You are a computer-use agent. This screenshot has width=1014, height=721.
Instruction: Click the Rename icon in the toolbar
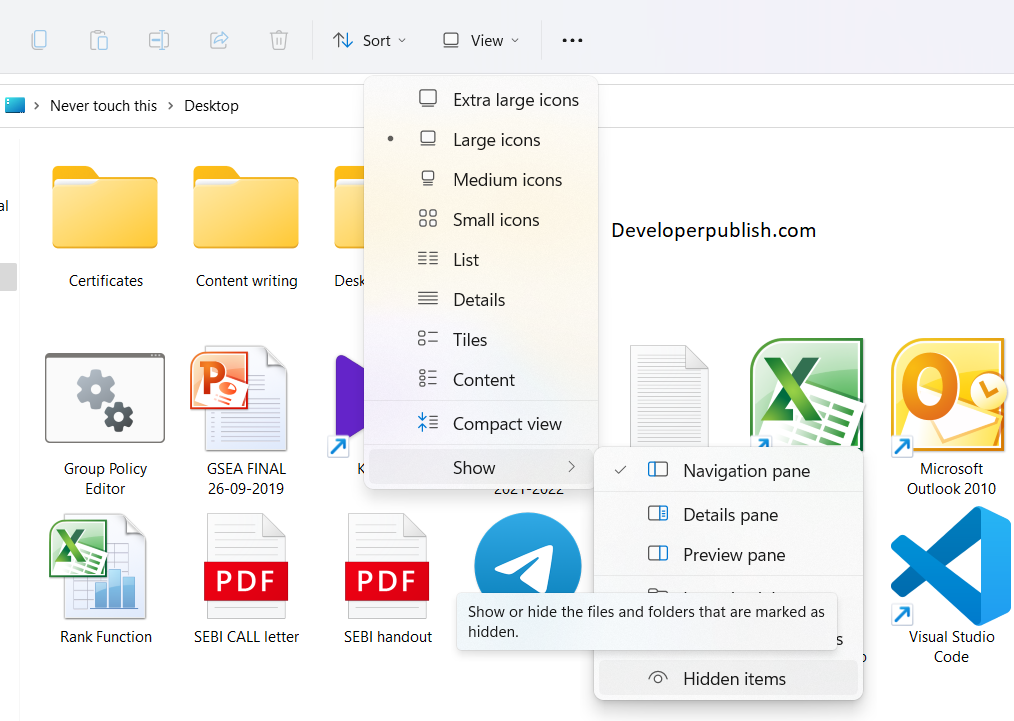(x=159, y=40)
